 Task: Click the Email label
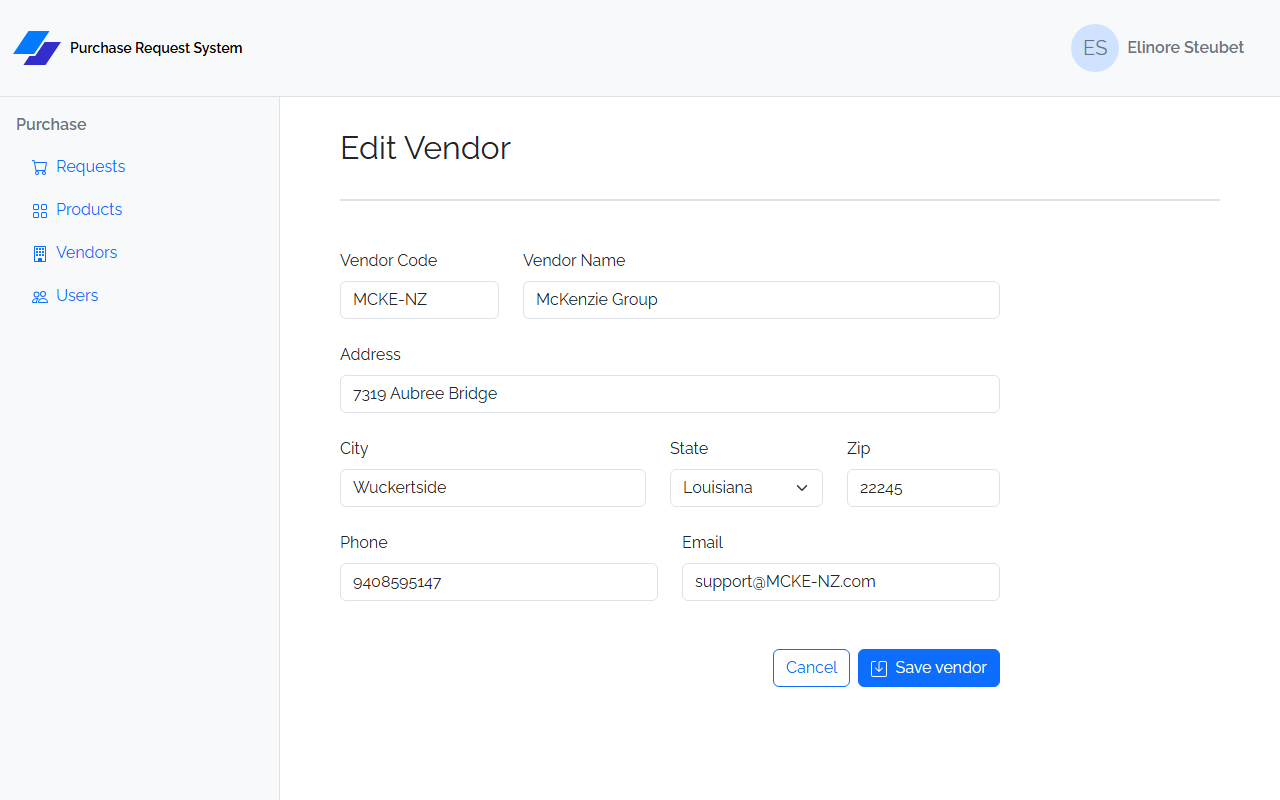coord(702,542)
